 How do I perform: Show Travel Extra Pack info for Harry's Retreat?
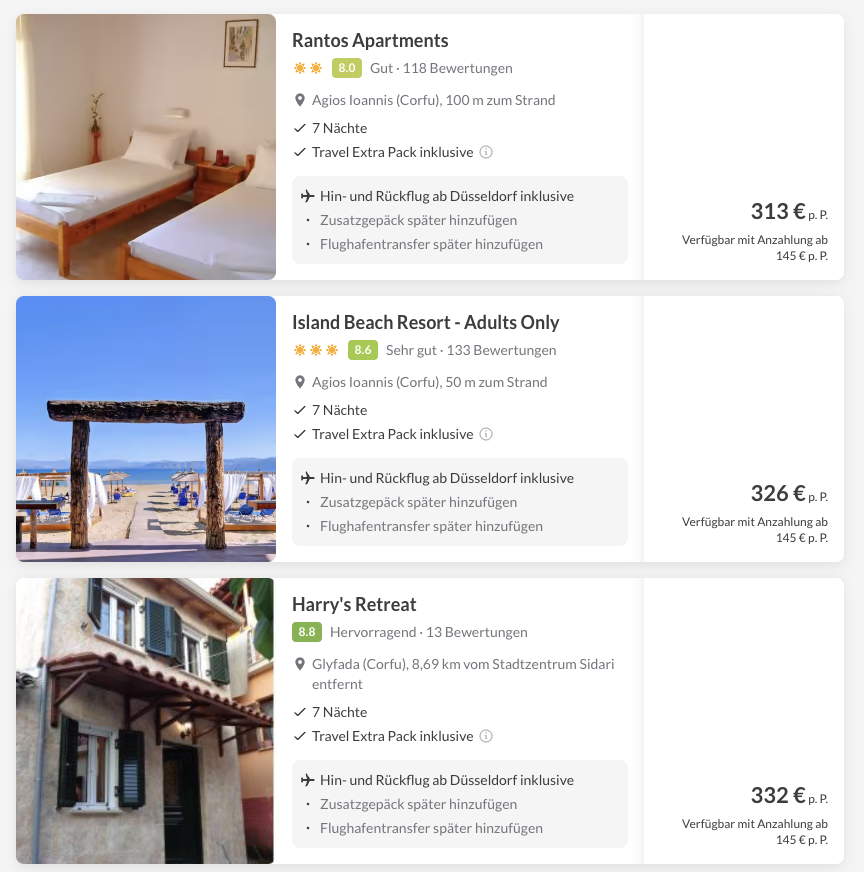(x=486, y=736)
